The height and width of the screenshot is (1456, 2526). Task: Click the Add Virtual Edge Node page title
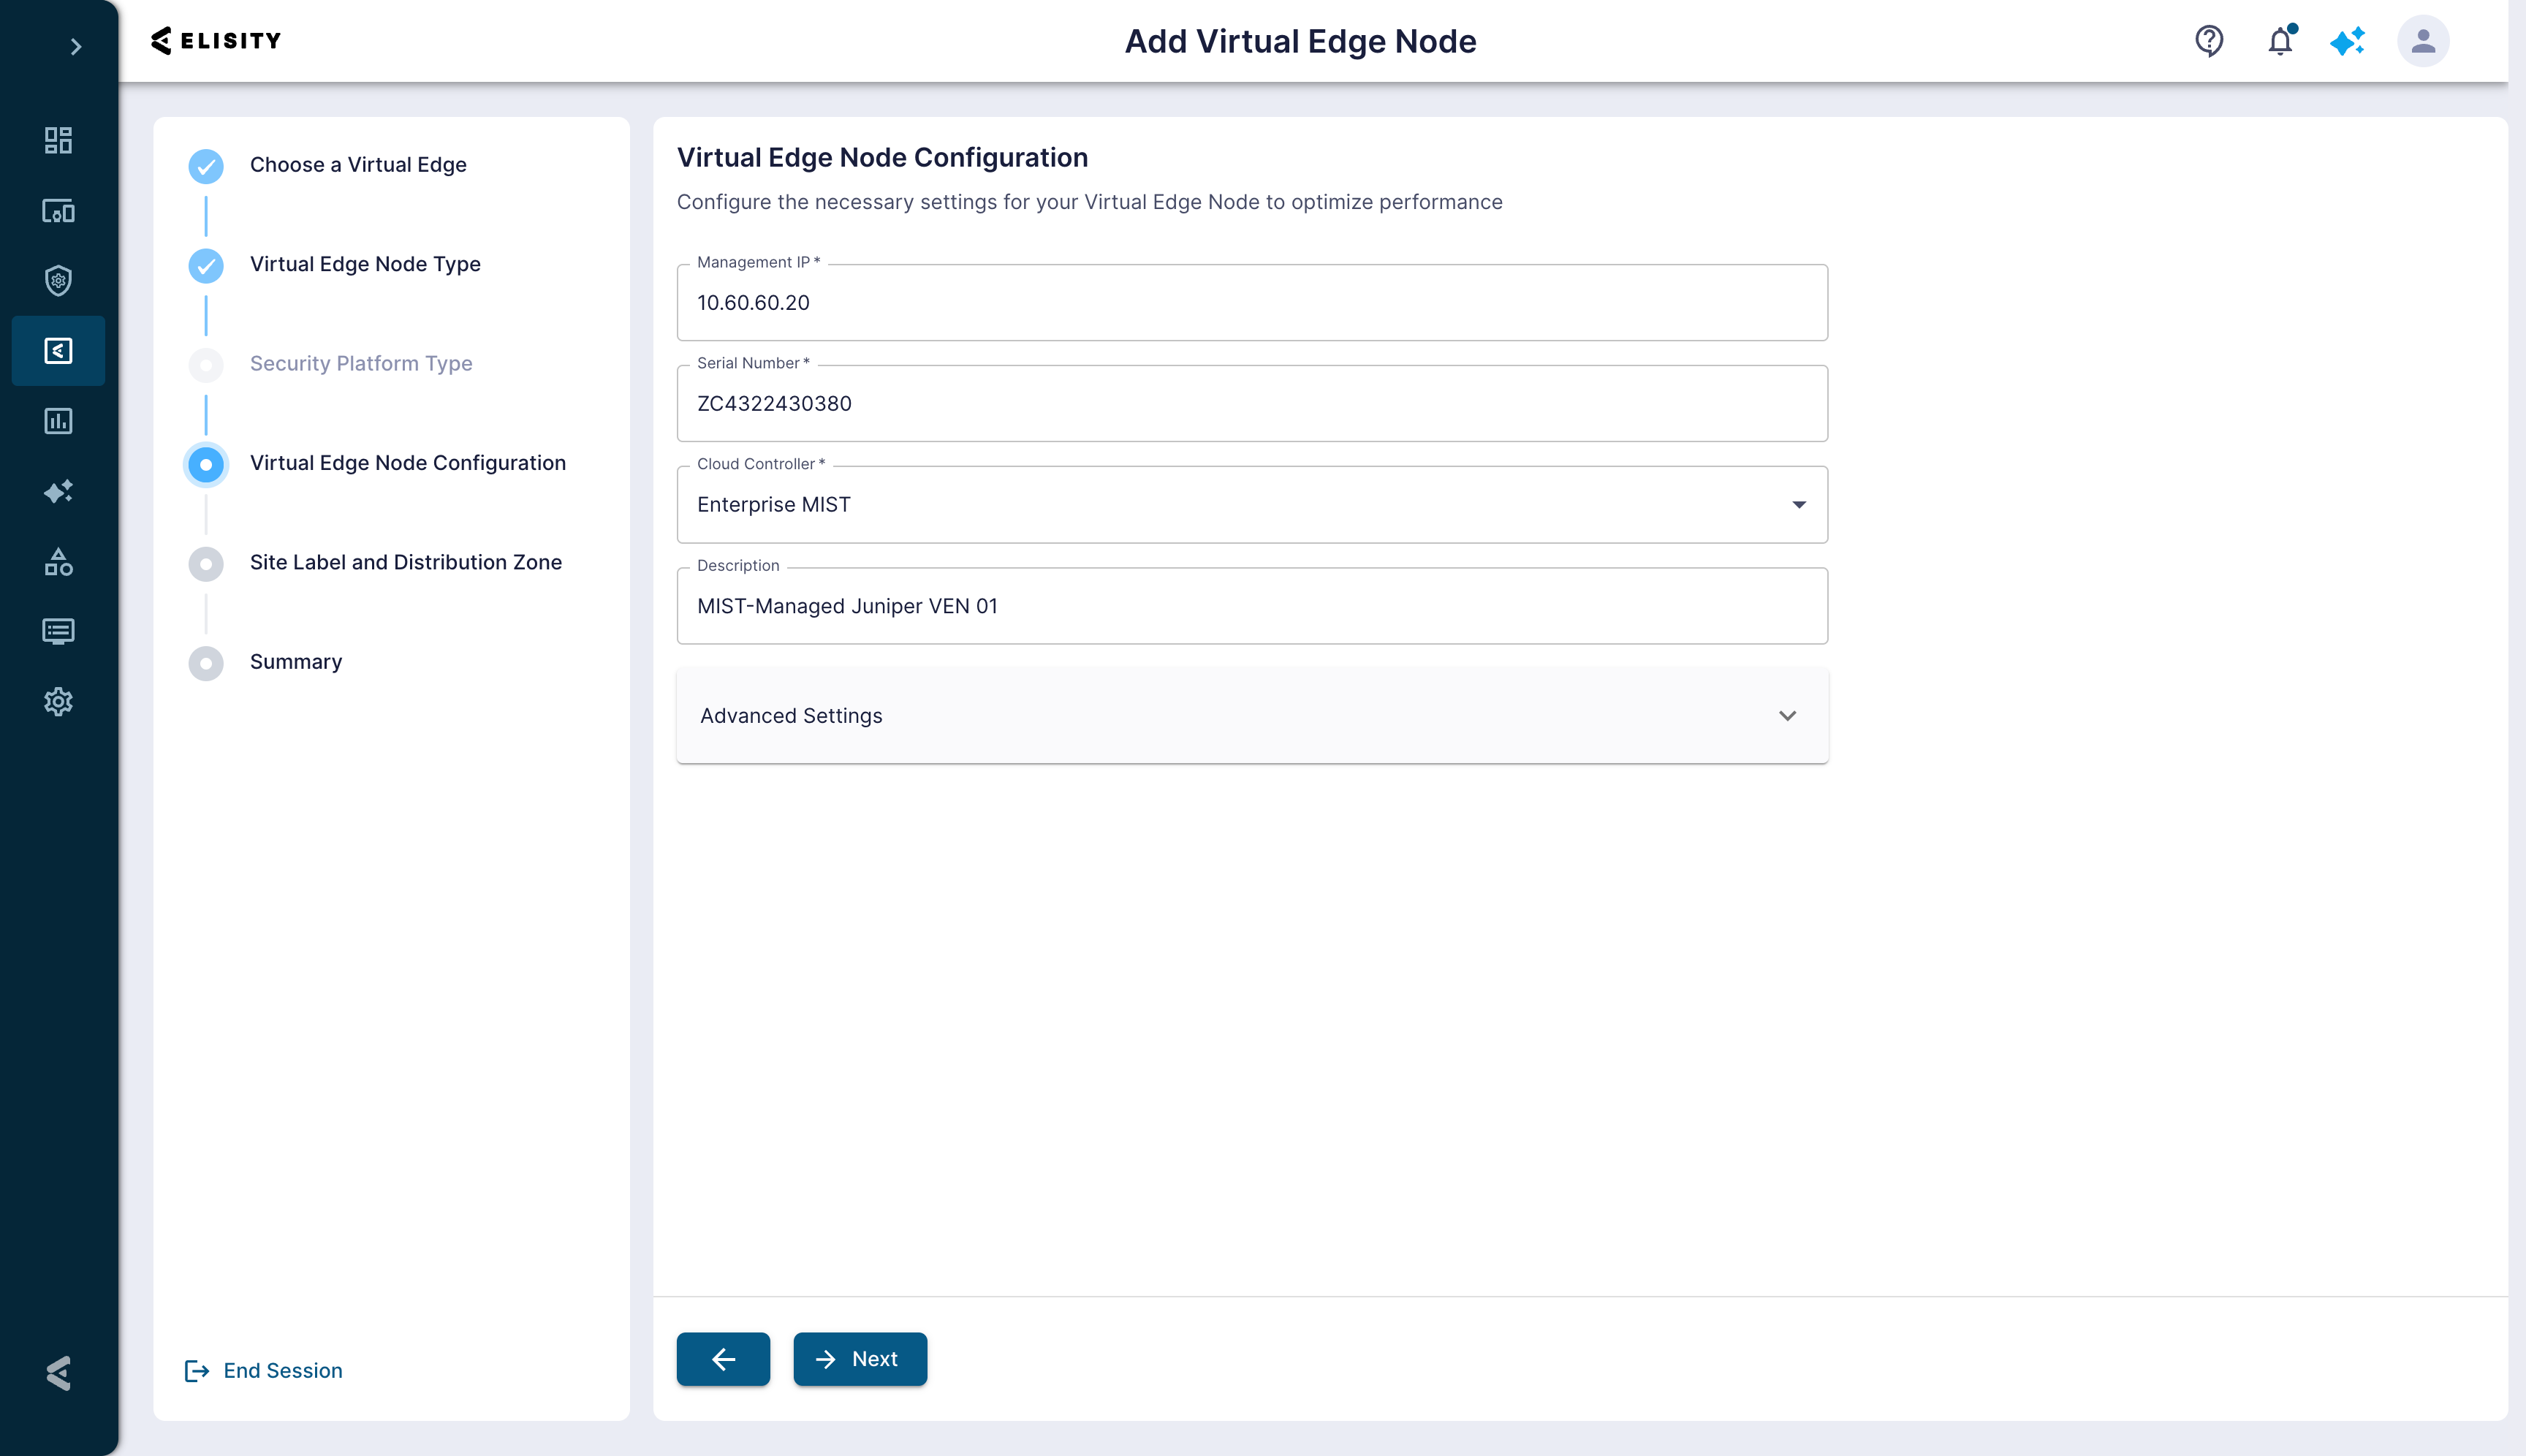(1300, 41)
